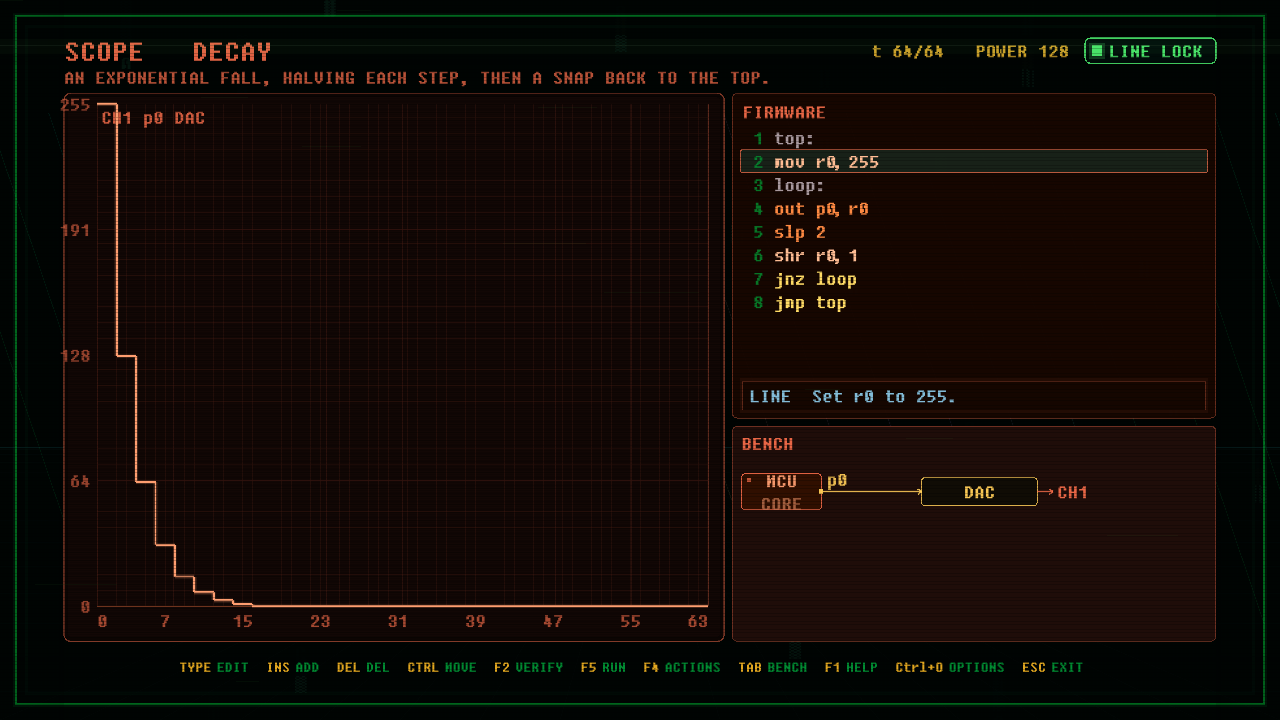Click the DAC block on bench

point(979,492)
